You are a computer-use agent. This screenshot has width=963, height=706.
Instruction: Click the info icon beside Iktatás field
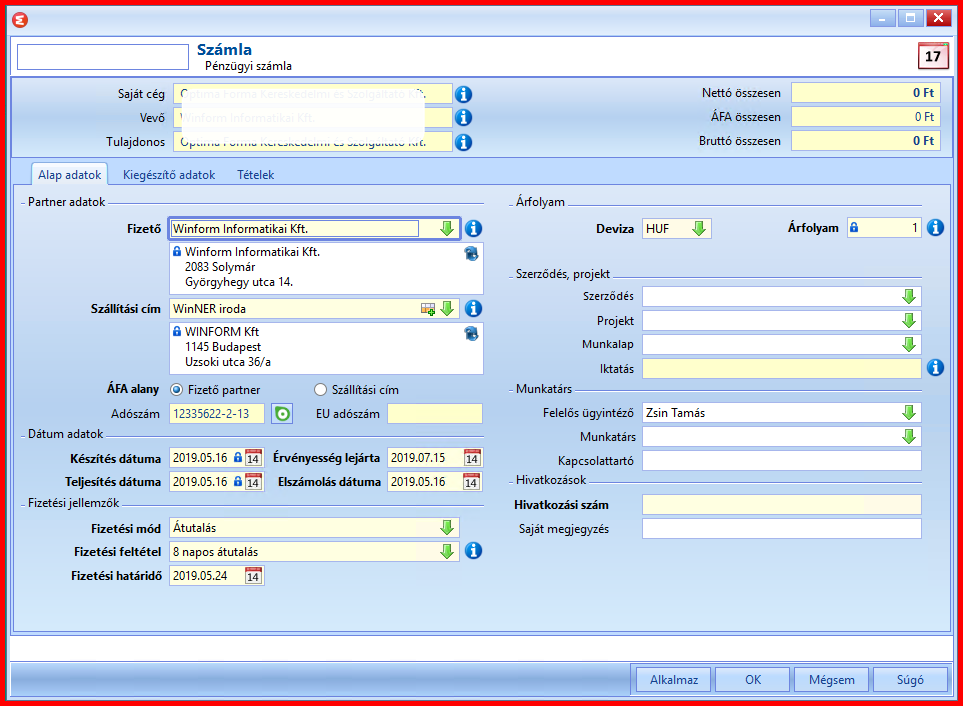pyautogui.click(x=935, y=368)
